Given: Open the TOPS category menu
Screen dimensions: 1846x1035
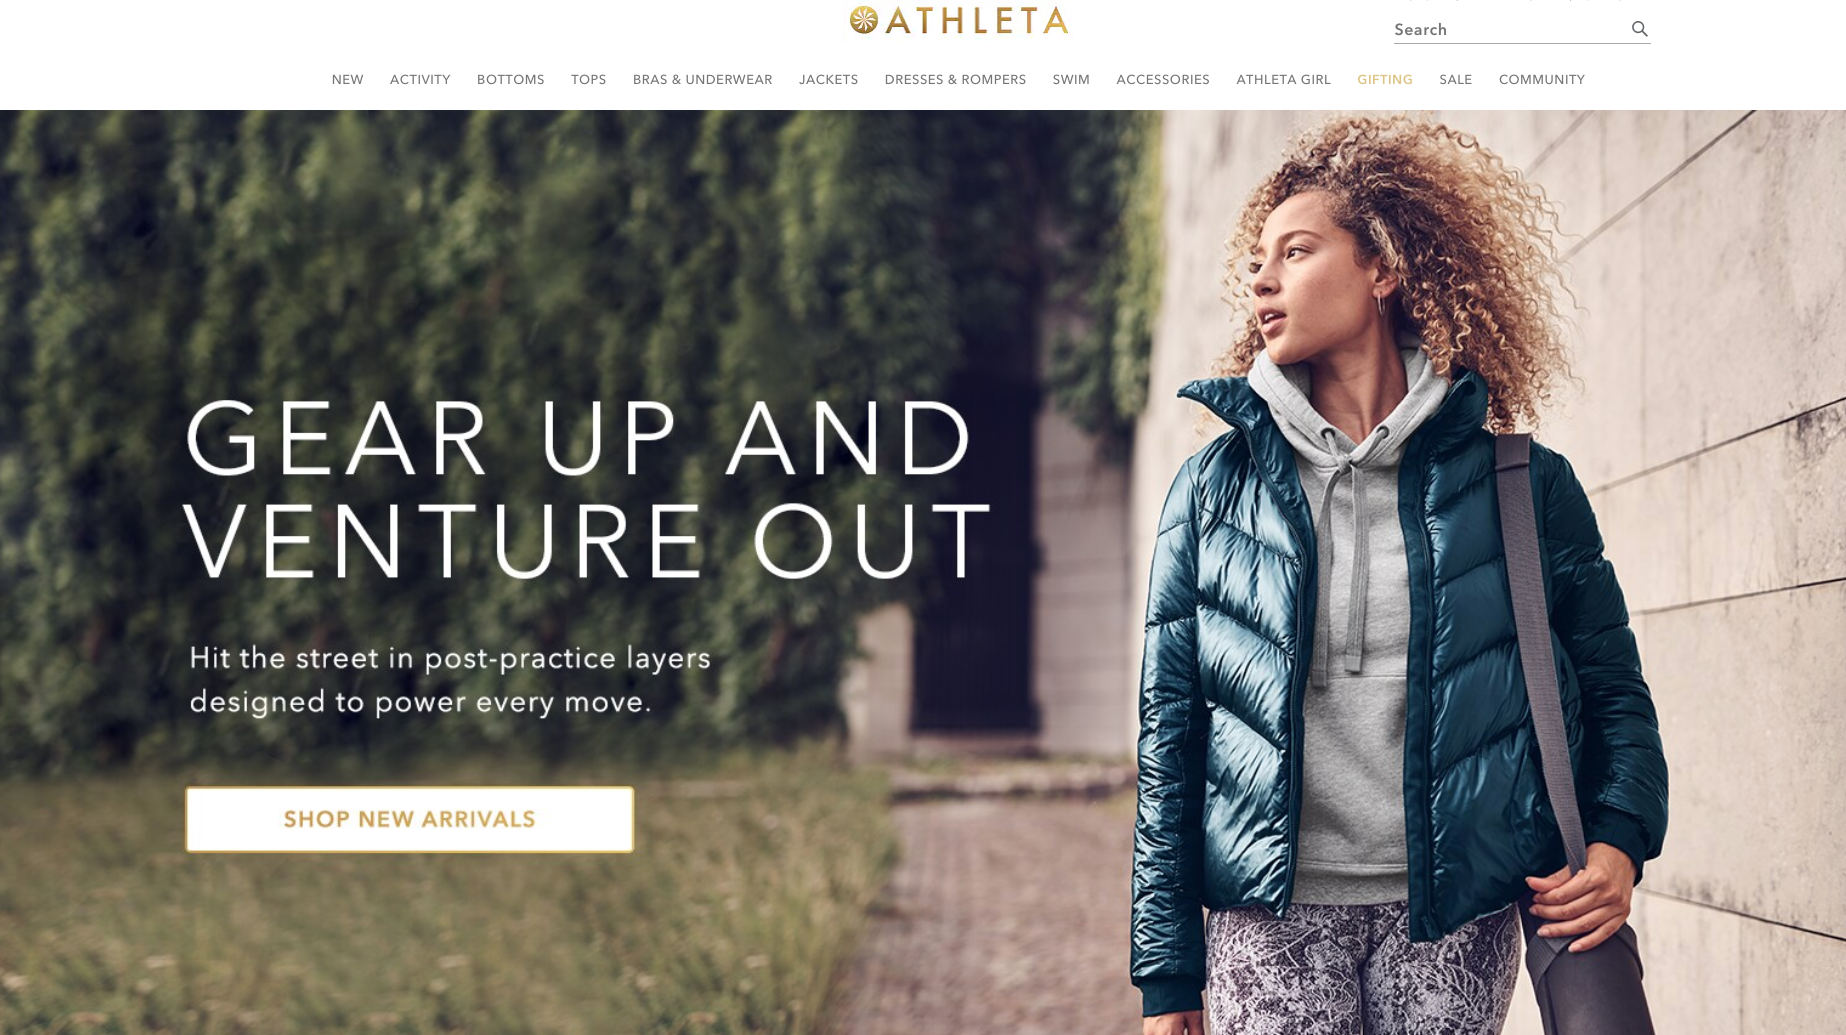Looking at the screenshot, I should 588,80.
